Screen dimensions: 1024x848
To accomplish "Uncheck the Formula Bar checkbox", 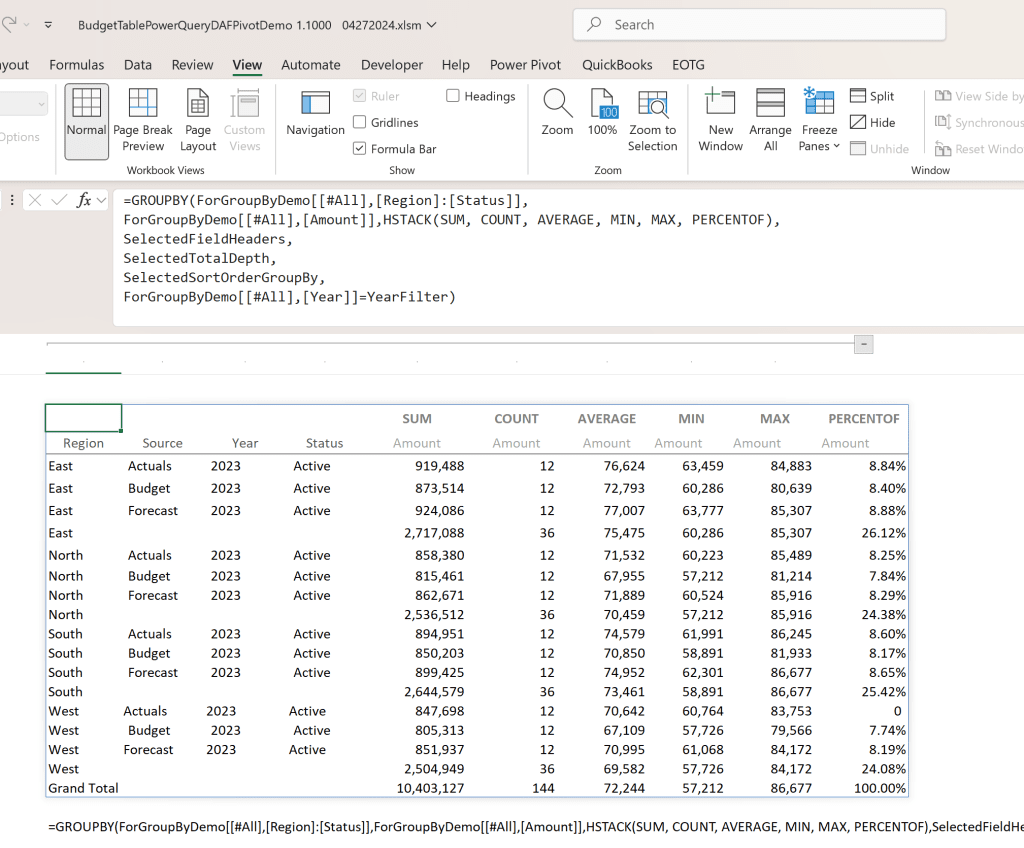I will (360, 148).
